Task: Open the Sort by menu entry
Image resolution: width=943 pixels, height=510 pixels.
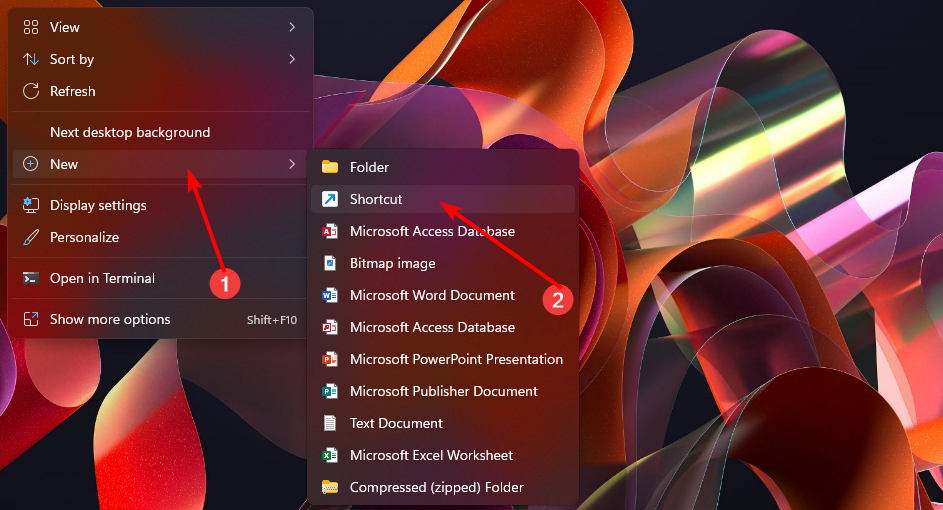Action: pos(161,59)
